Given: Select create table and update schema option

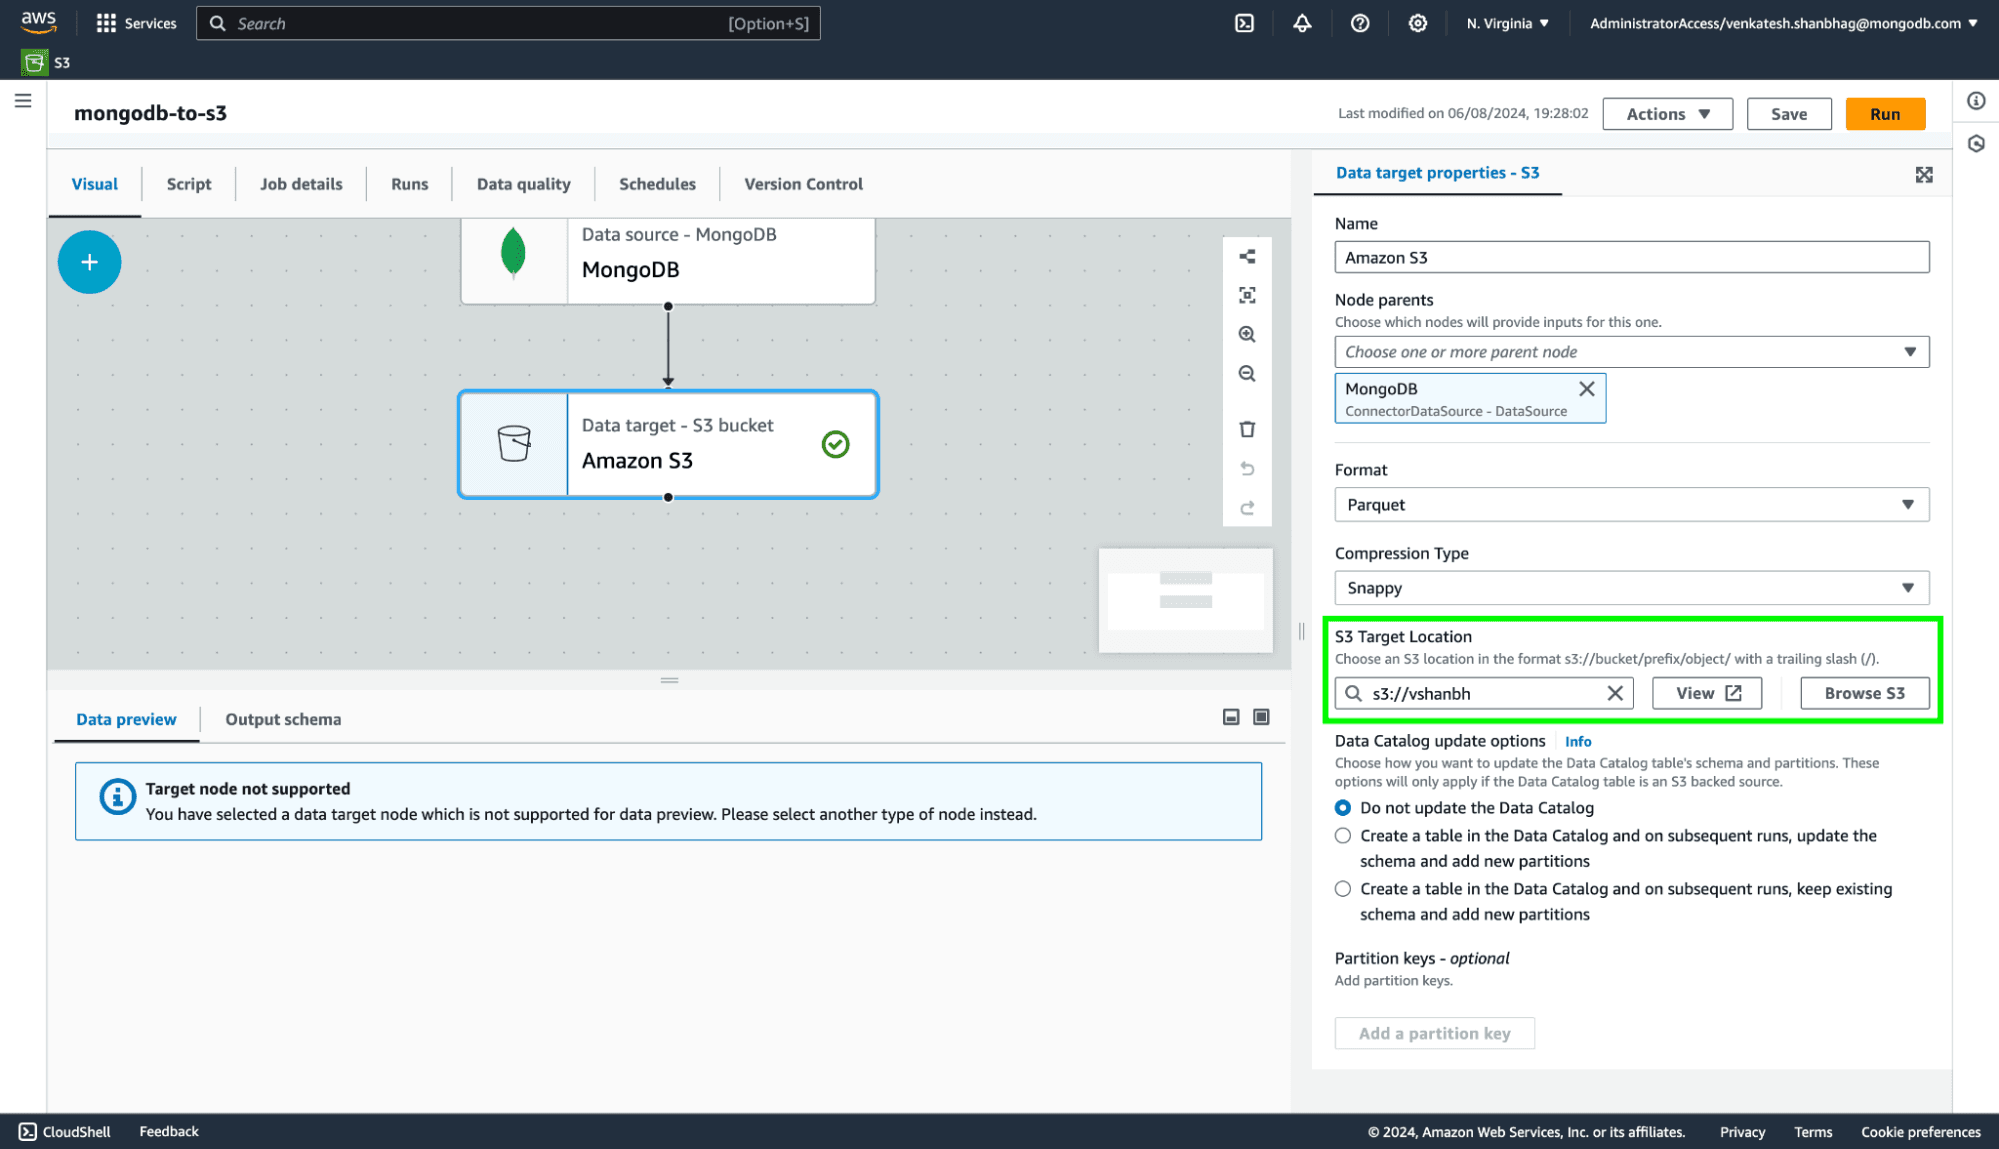Looking at the screenshot, I should coord(1343,836).
